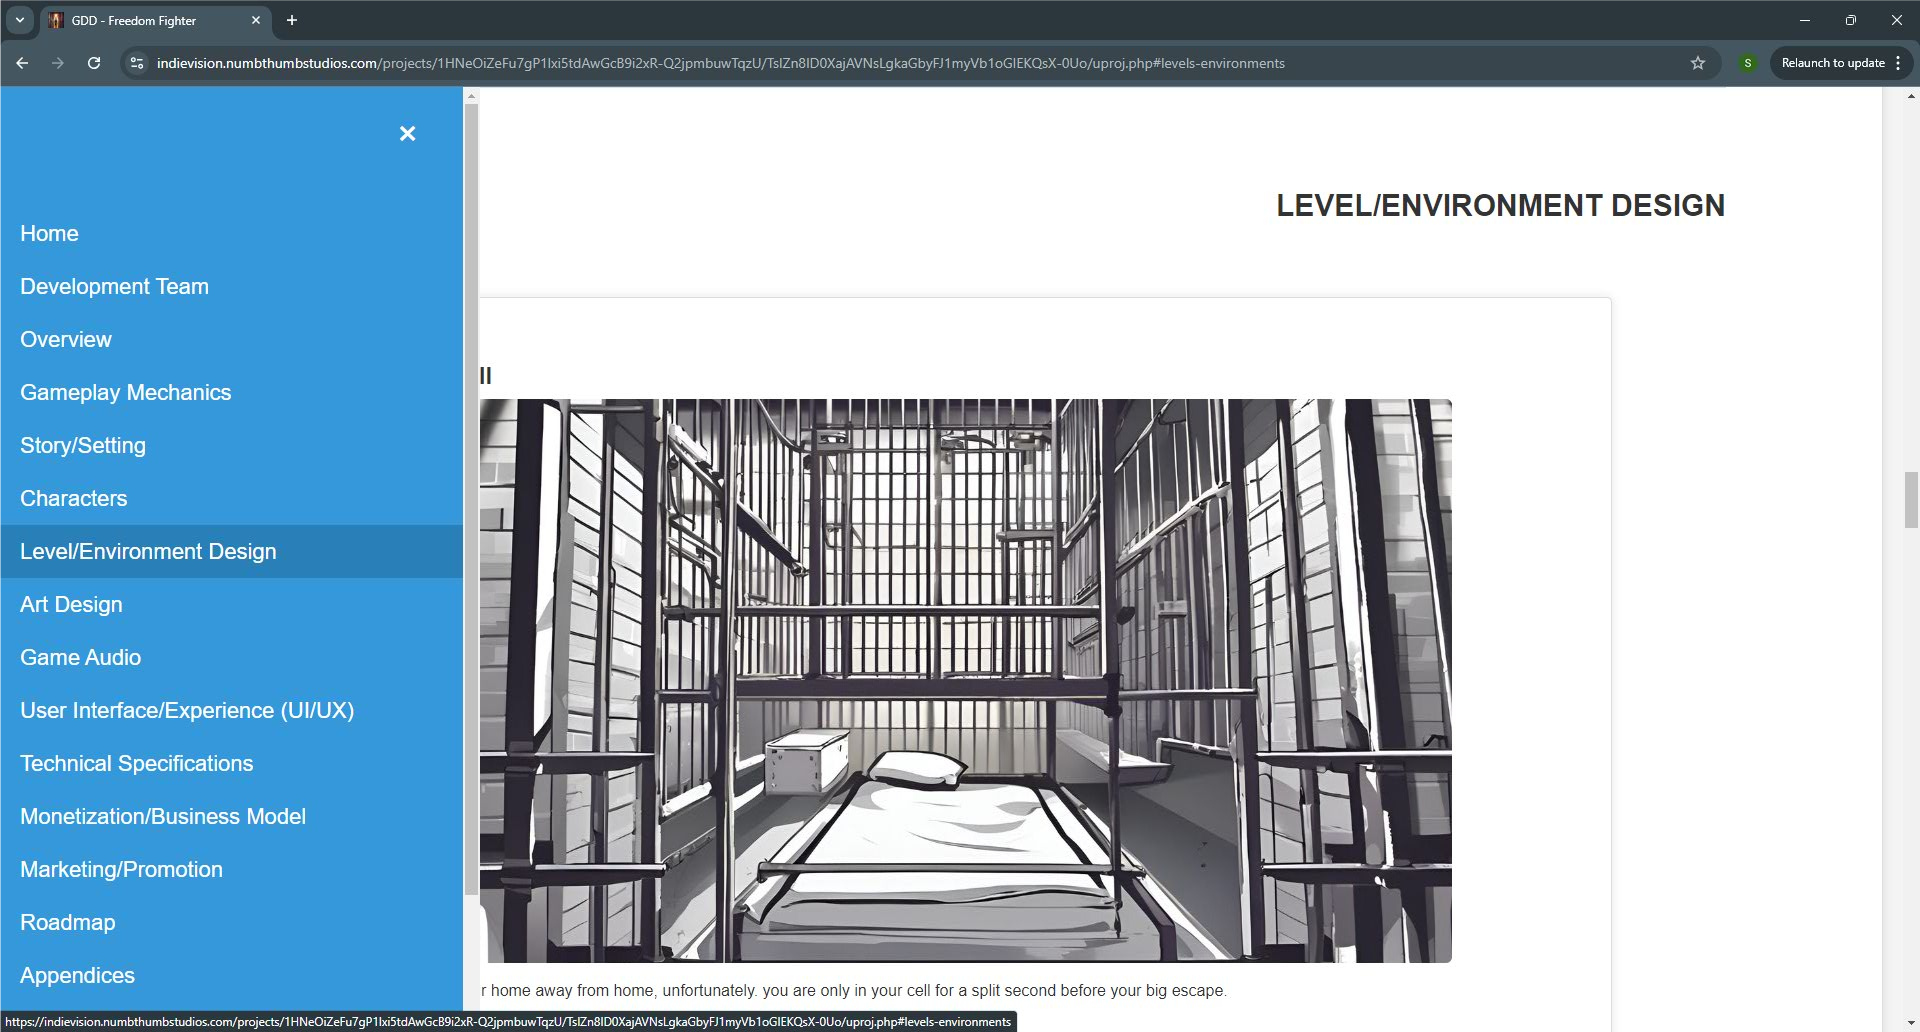Click the browser forward arrow
This screenshot has height=1032, width=1920.
coord(58,63)
